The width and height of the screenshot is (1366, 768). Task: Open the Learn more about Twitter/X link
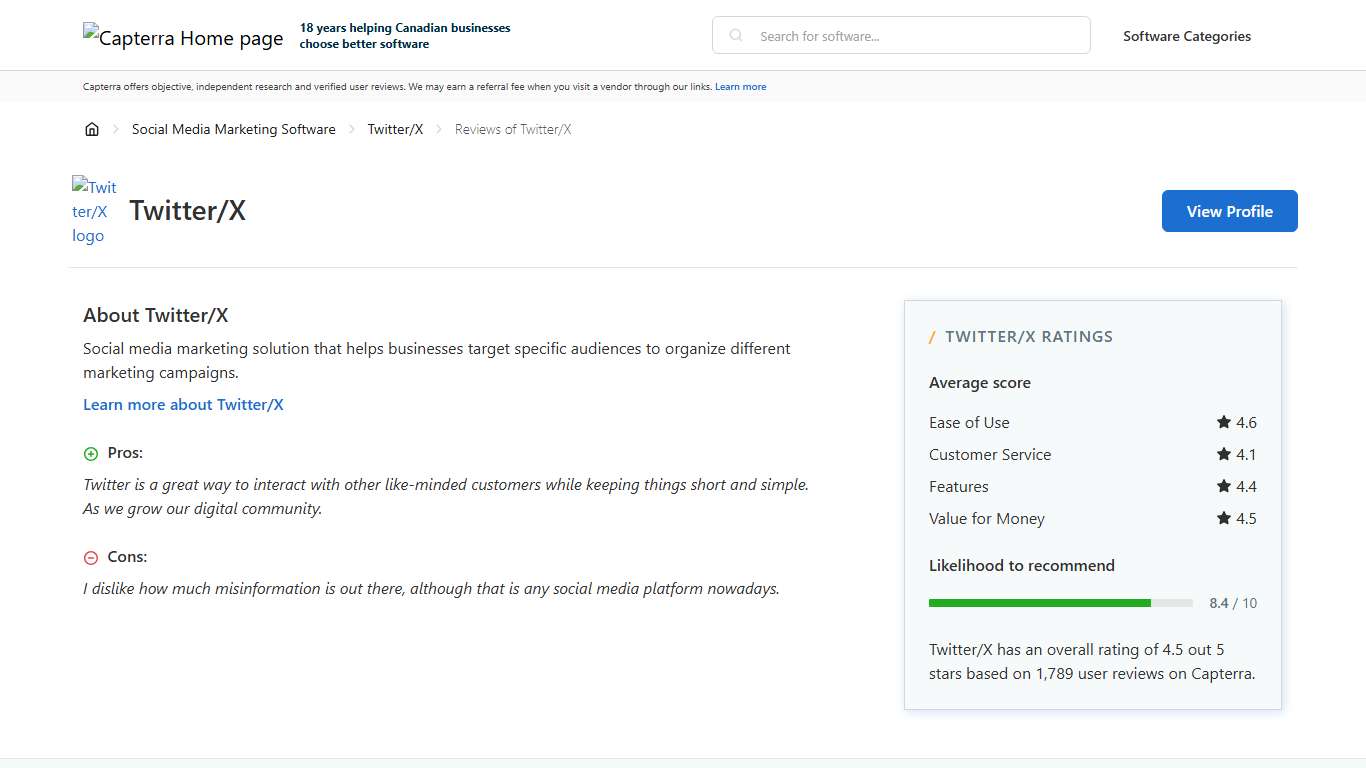tap(183, 404)
